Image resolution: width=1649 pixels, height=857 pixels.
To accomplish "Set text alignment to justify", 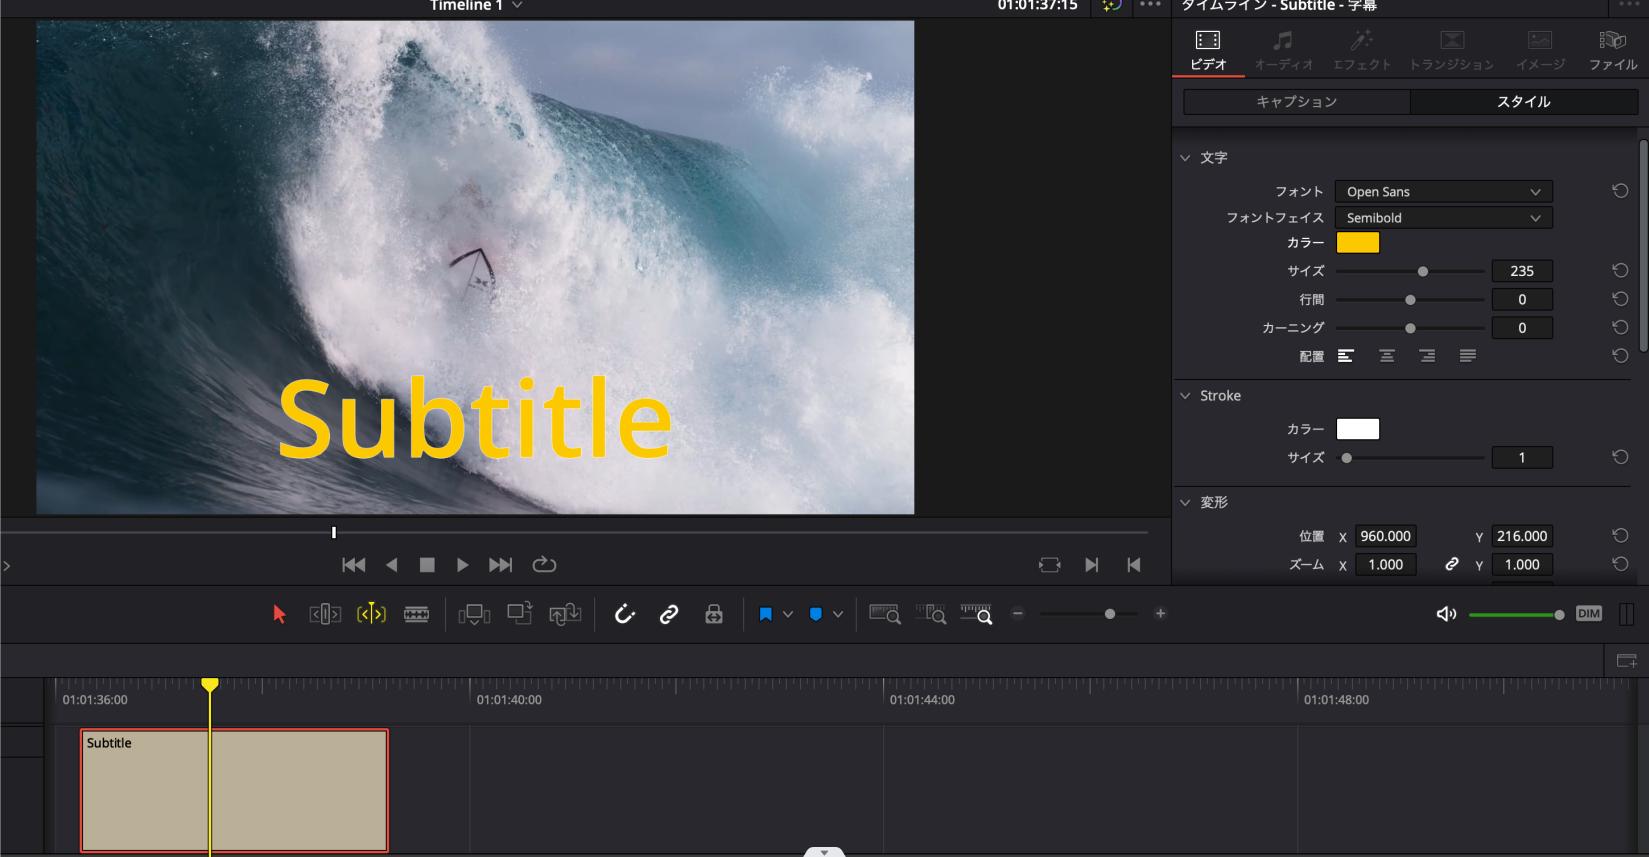I will coord(1468,356).
